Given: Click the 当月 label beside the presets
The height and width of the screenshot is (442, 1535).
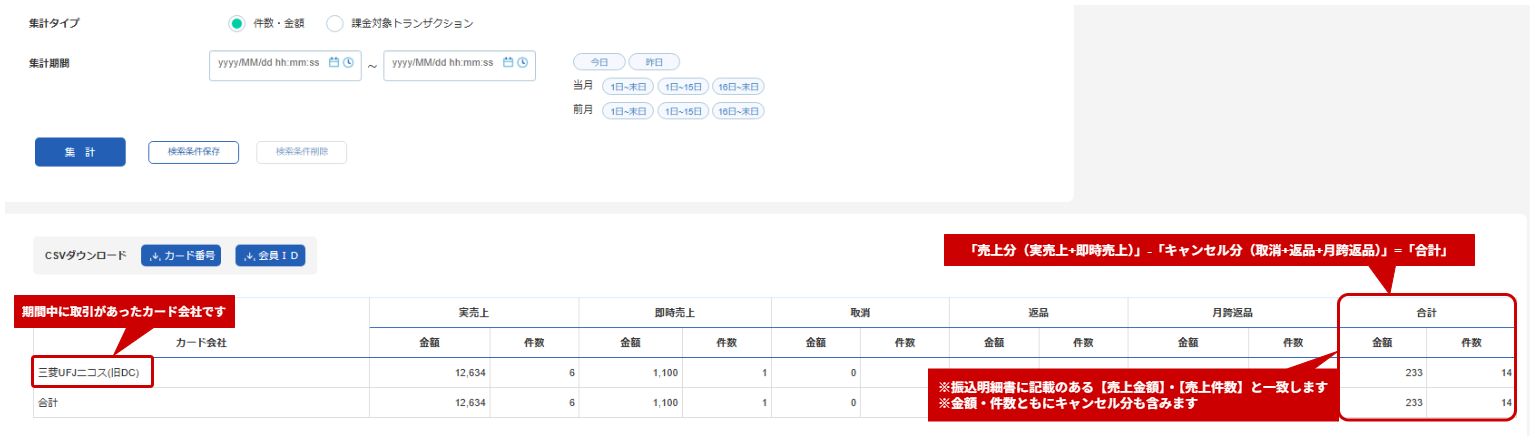Looking at the screenshot, I should coord(583,86).
